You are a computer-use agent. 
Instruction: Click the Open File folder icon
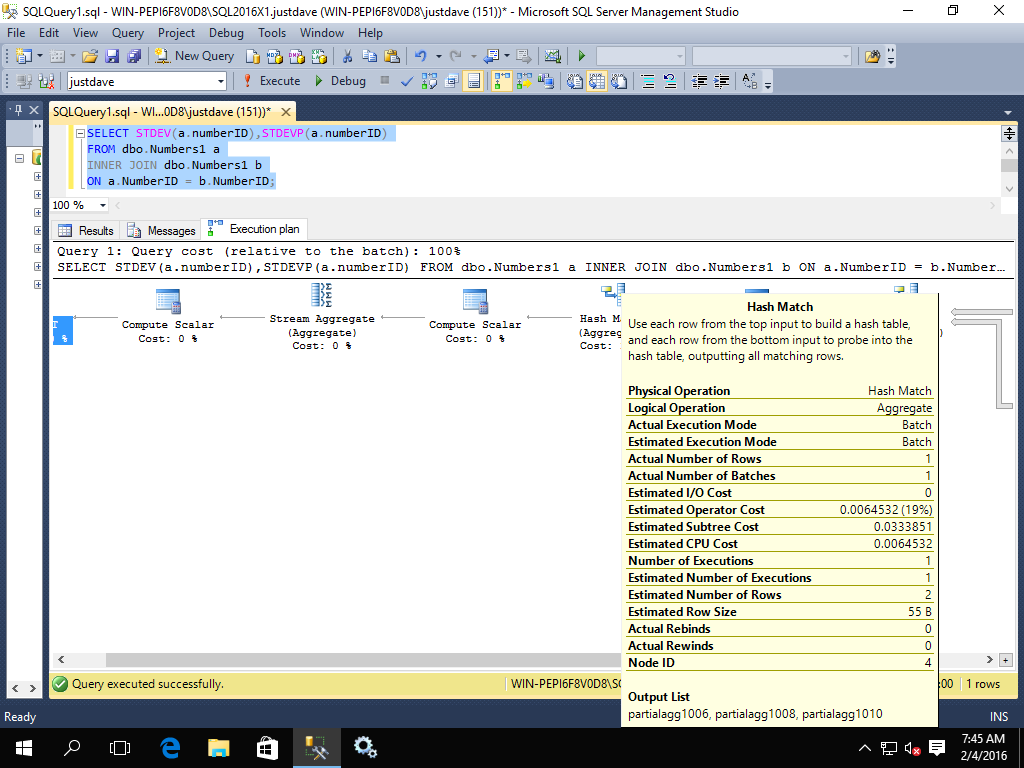click(90, 56)
